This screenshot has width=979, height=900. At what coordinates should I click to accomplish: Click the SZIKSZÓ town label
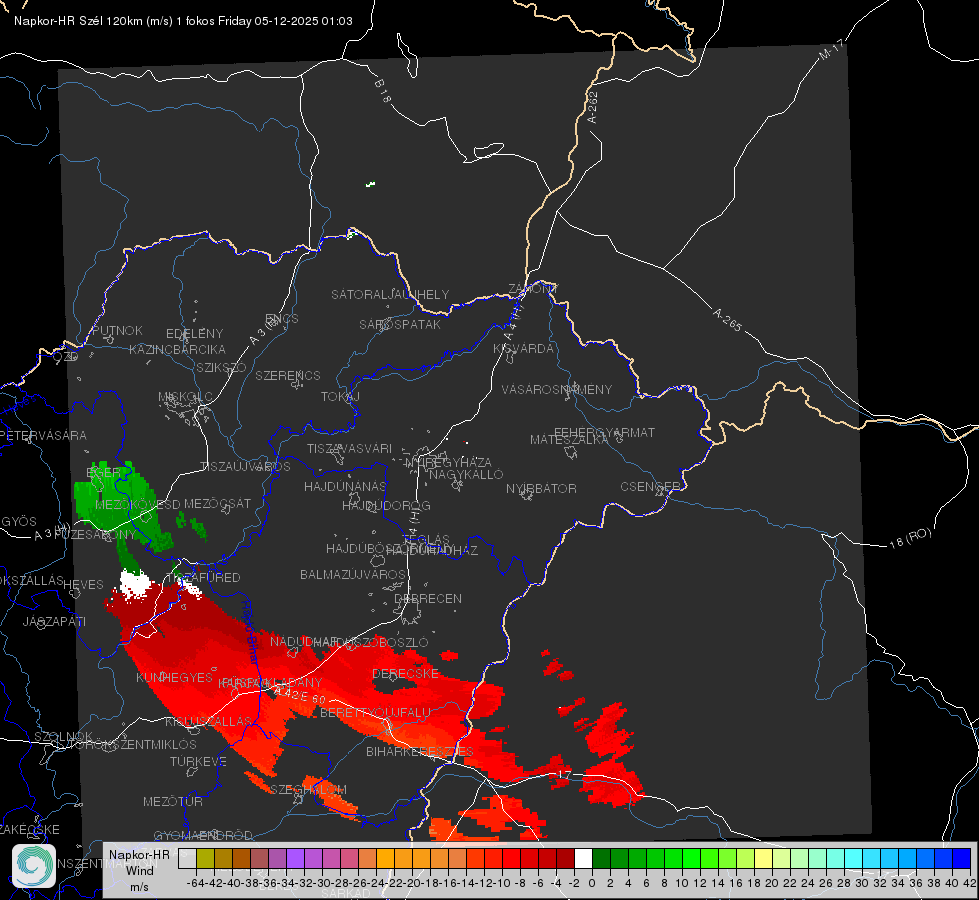(x=221, y=367)
